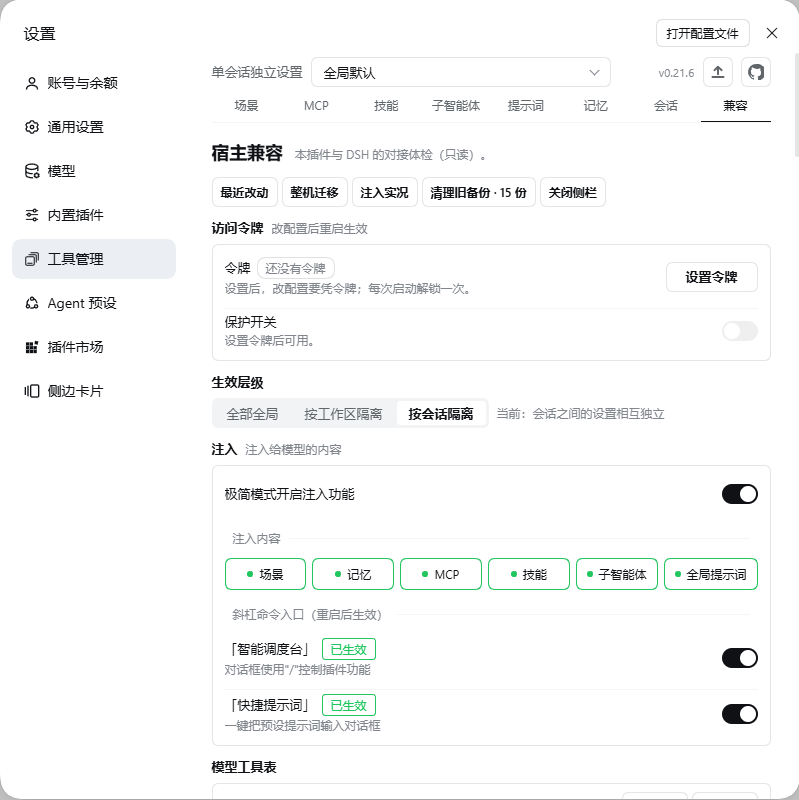Click the account and balance person icon
799x800 pixels.
32,83
